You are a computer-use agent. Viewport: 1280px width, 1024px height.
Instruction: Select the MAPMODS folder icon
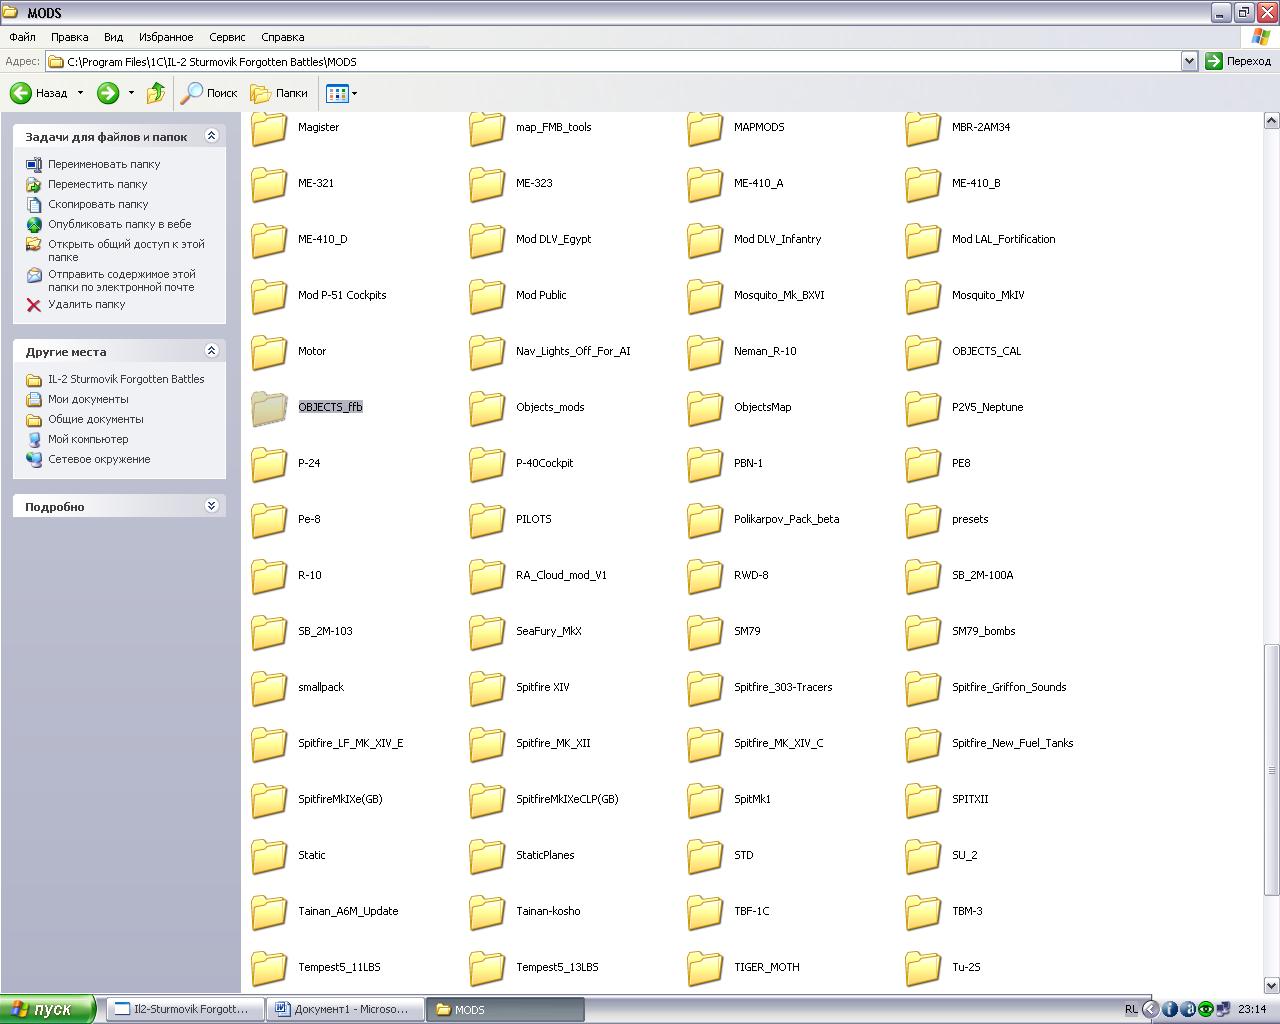705,127
